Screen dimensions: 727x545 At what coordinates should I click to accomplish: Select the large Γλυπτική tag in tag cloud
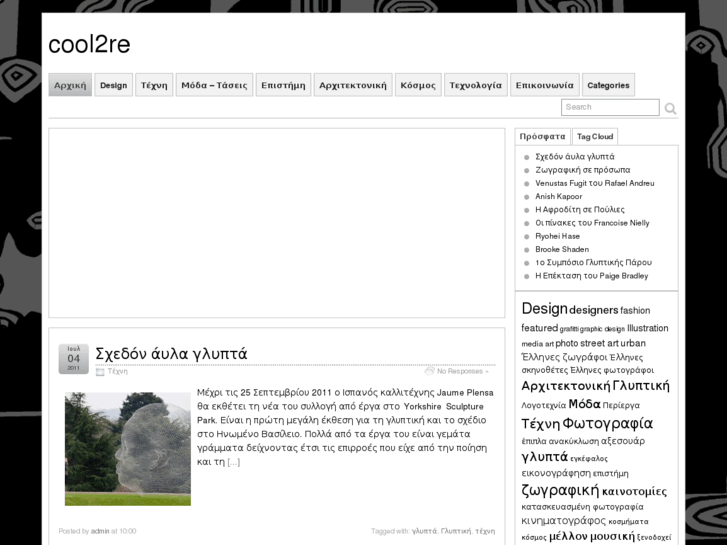coord(641,386)
